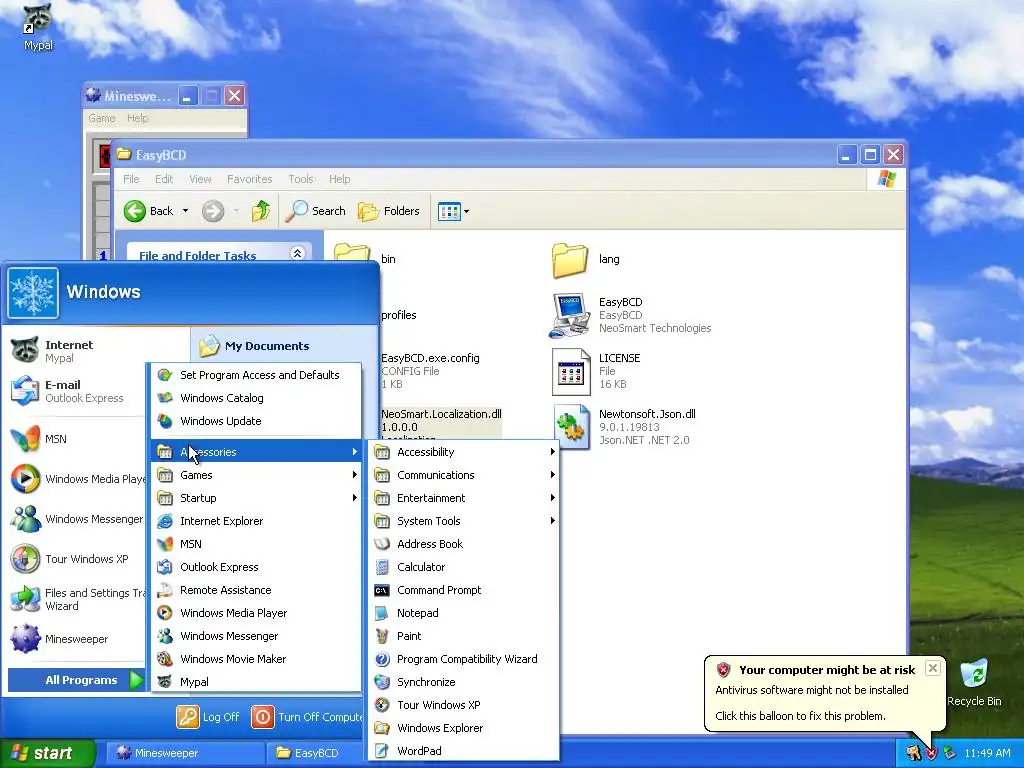Select EasyBCD.exe.config file name
This screenshot has width=1024, height=768.
pos(430,358)
